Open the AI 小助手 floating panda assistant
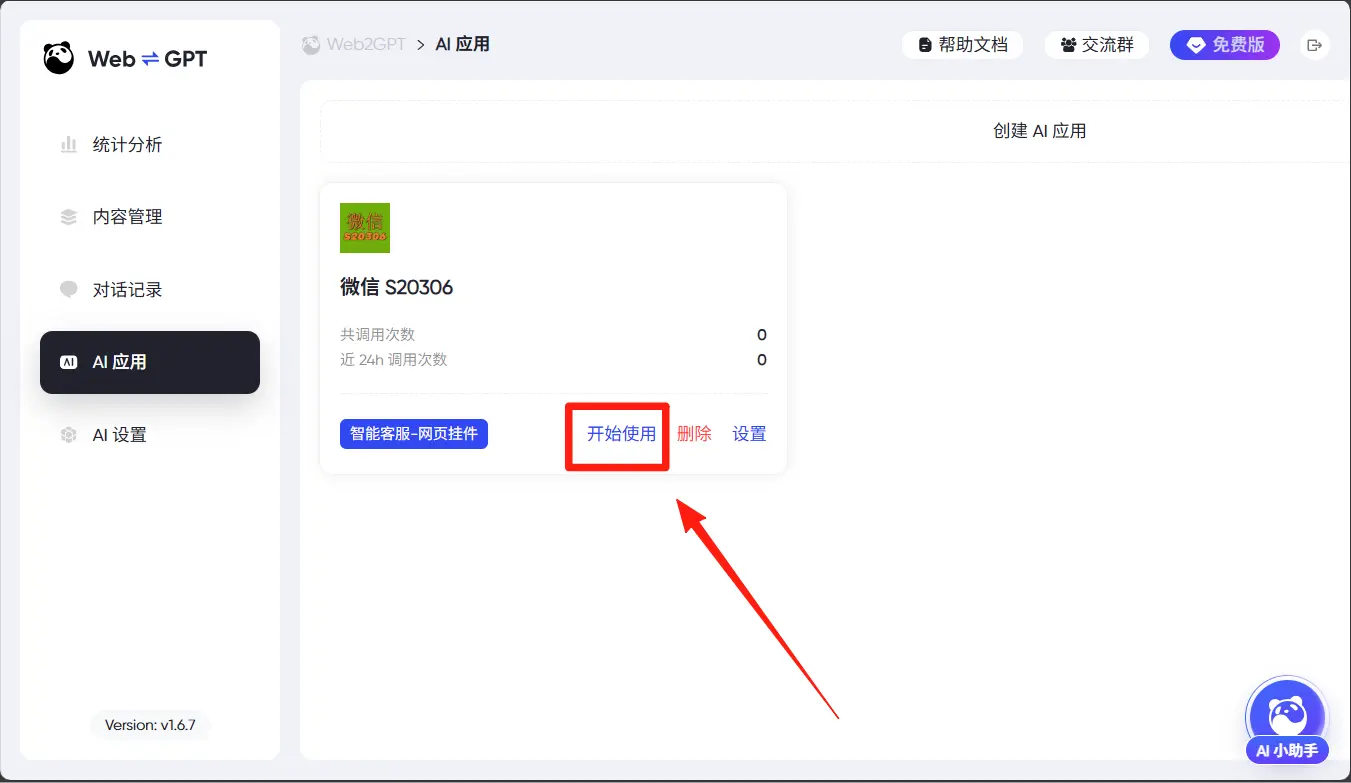This screenshot has height=783, width=1351. pyautogui.click(x=1286, y=716)
